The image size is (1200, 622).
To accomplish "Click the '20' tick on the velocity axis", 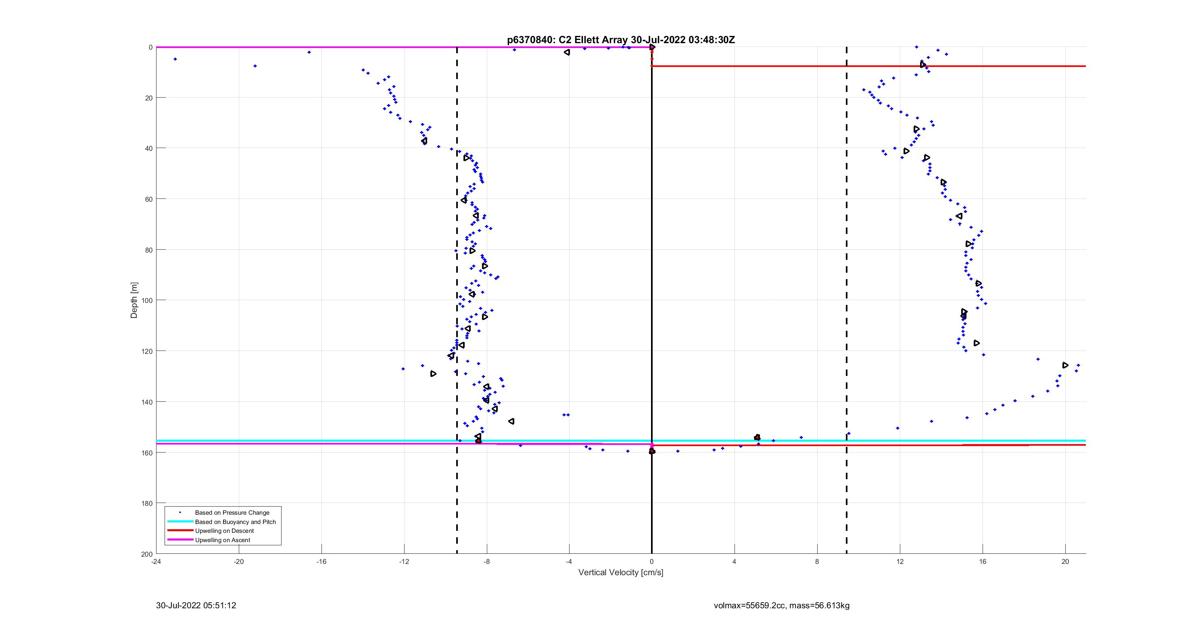I will [1065, 561].
